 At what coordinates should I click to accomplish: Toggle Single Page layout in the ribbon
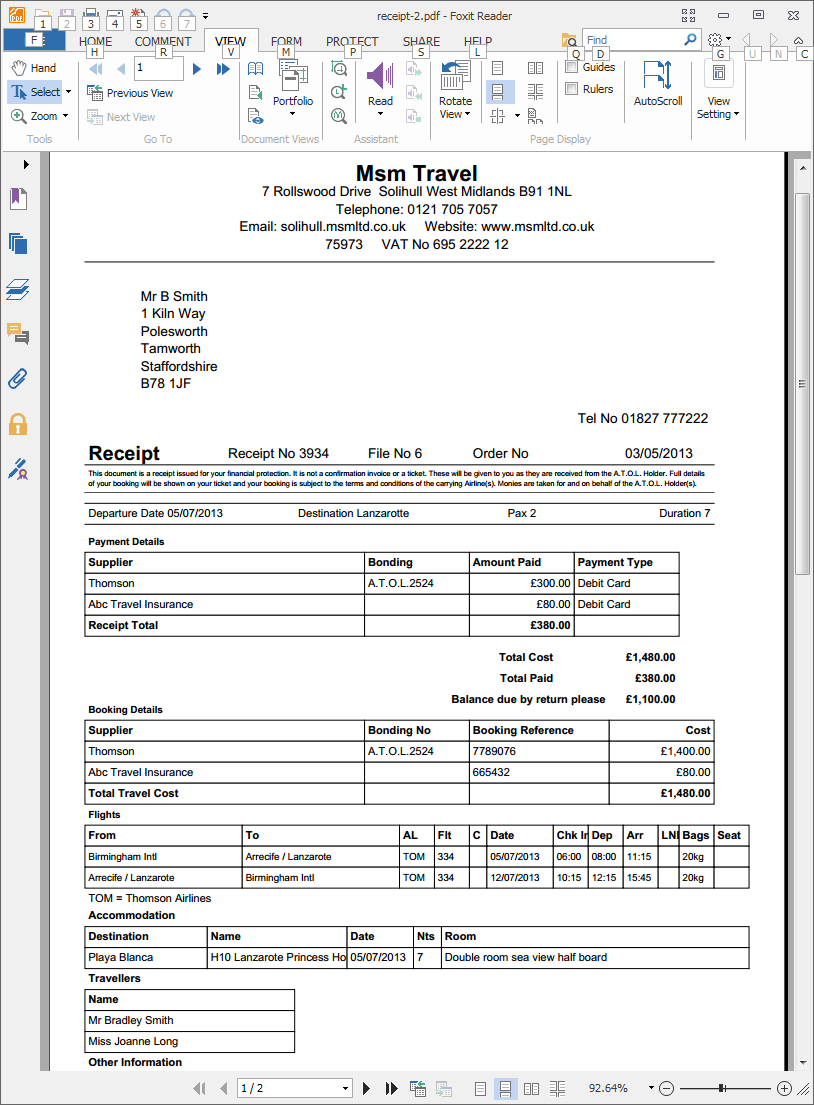[498, 68]
